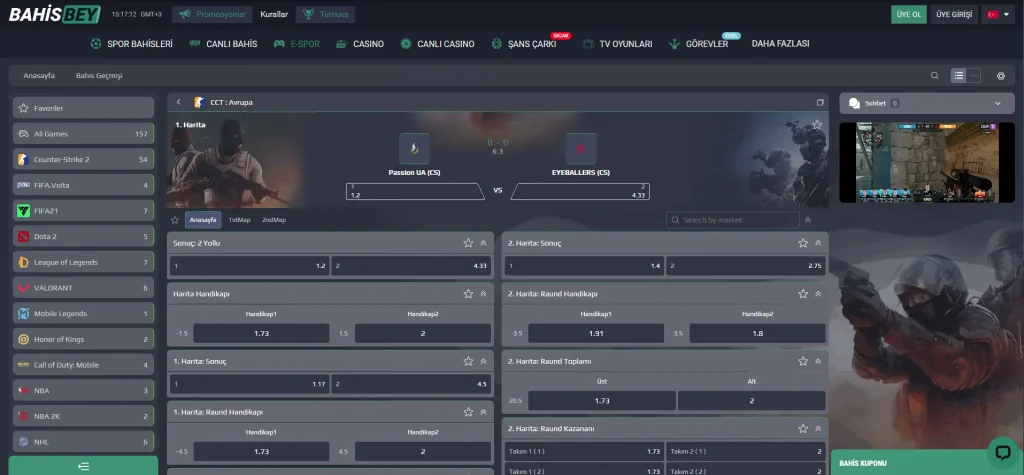Image resolution: width=1024 pixels, height=475 pixels.
Task: Collapse the sidebar with the green arrow button
Action: (x=84, y=466)
